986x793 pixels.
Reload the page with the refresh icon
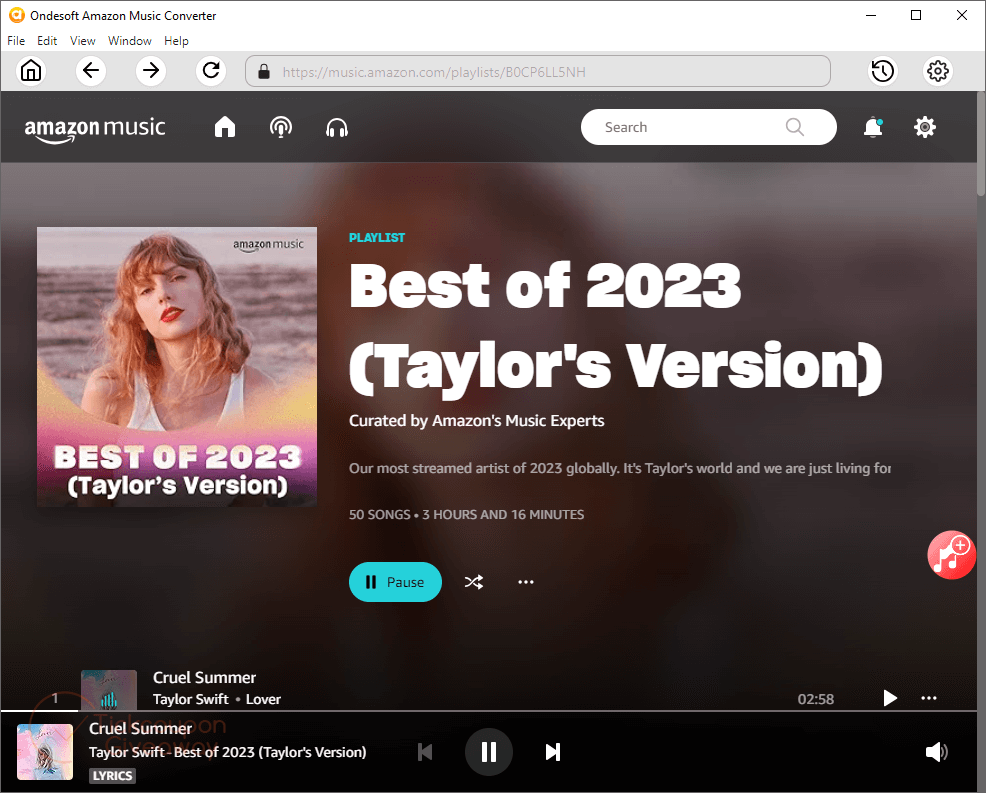click(x=211, y=70)
